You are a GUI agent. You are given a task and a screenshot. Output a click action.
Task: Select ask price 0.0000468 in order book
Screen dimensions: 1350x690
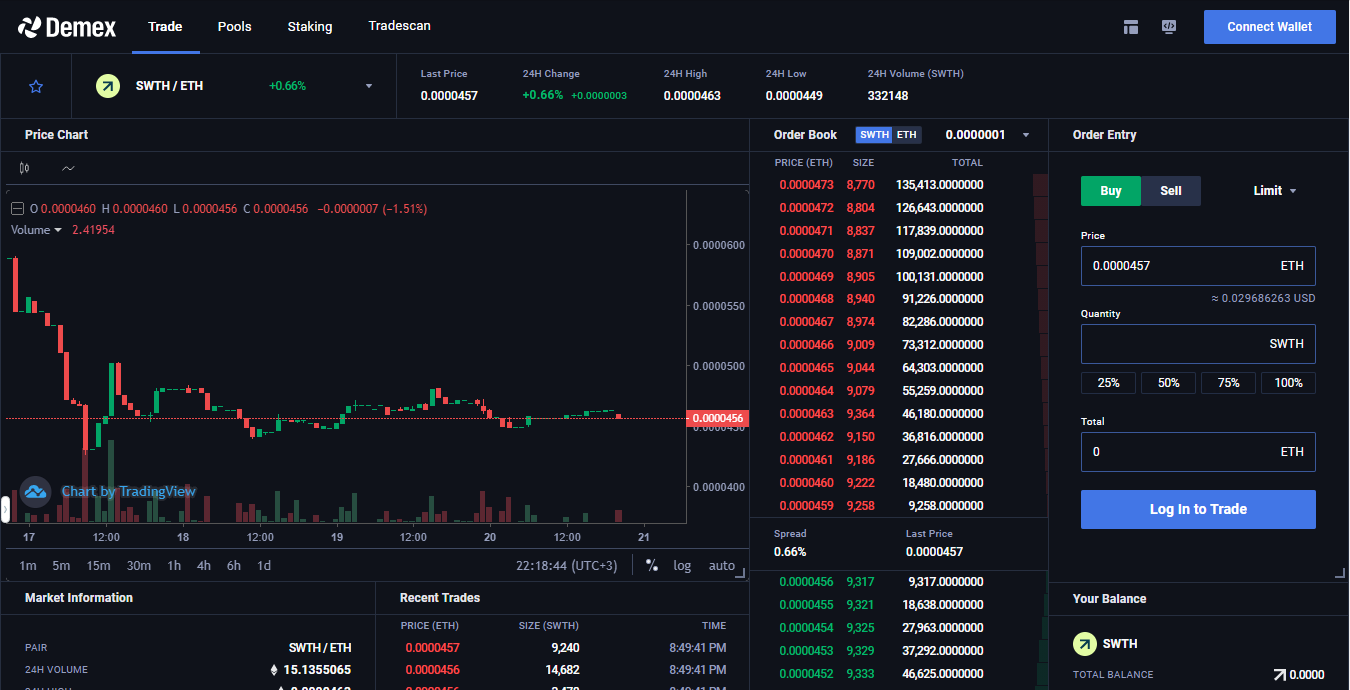click(x=806, y=299)
